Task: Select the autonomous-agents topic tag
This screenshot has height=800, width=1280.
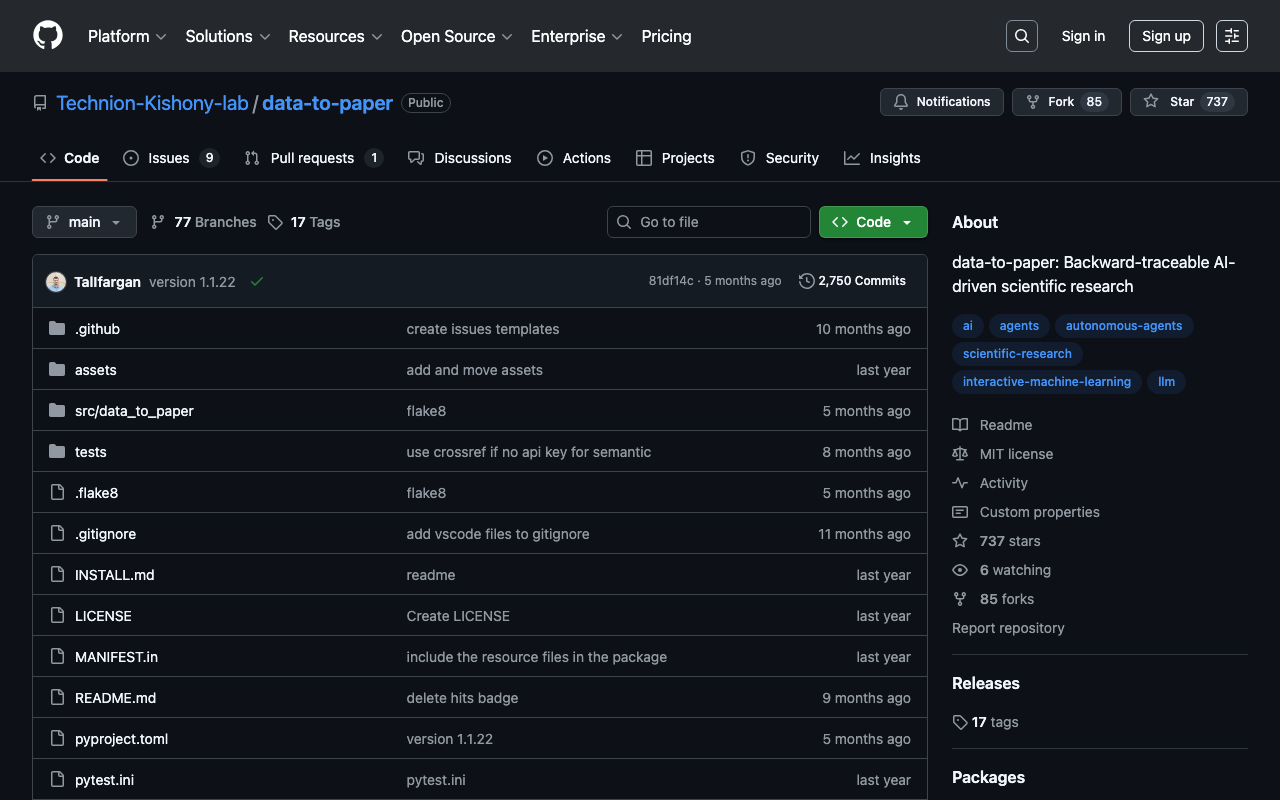Action: (x=1123, y=326)
